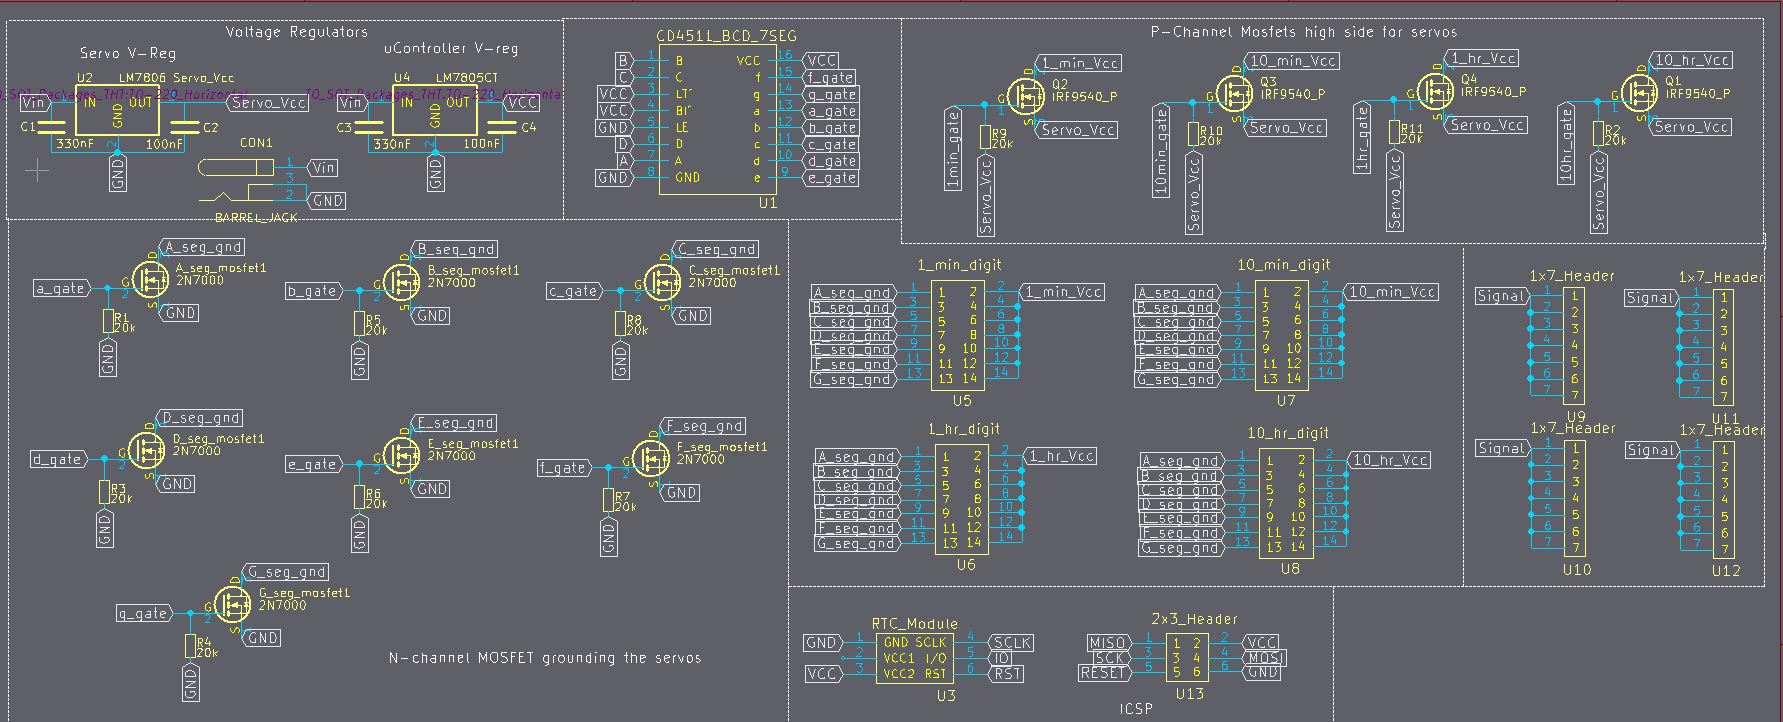The image size is (1783, 722).
Task: Select connector body U8 of 10_hr_digit
Action: [1284, 504]
